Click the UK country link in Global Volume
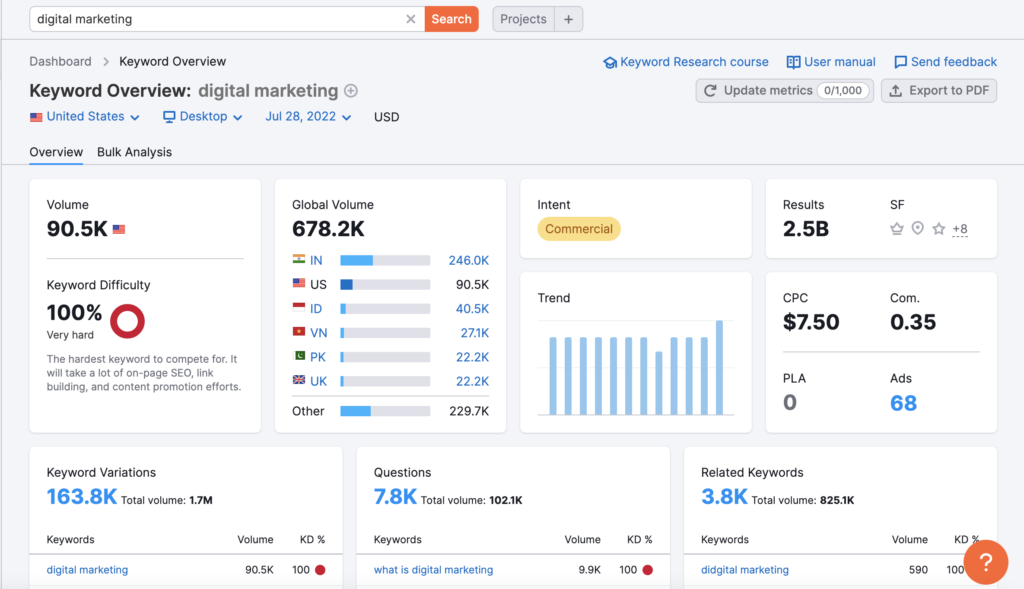This screenshot has width=1024, height=589. point(319,381)
